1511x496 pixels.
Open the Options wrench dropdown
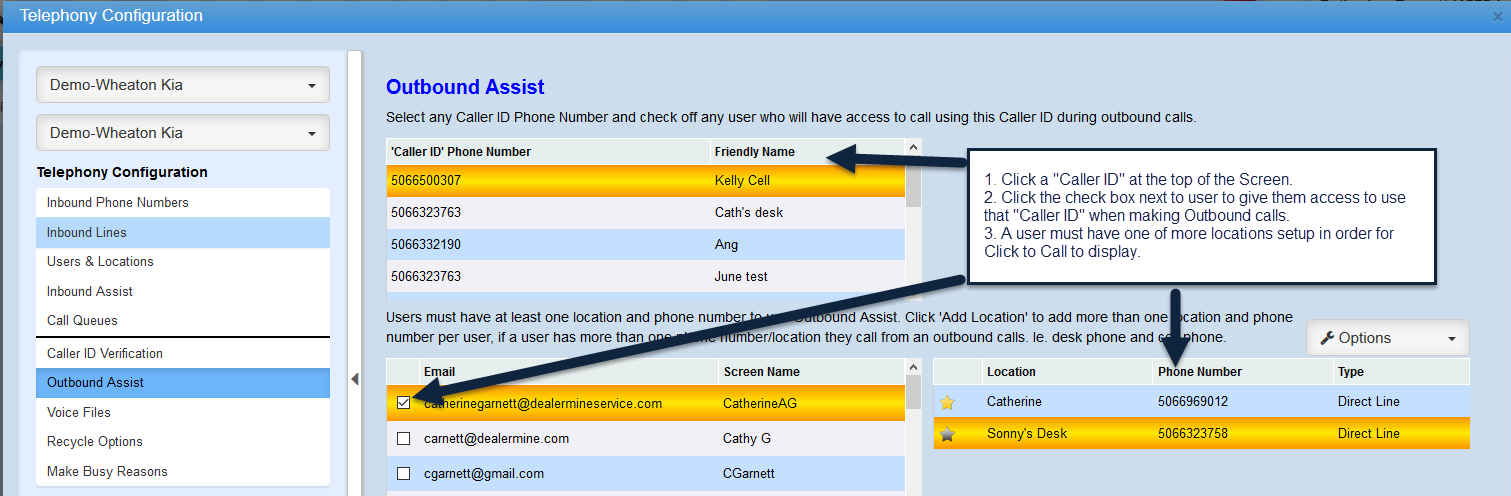[x=1387, y=338]
